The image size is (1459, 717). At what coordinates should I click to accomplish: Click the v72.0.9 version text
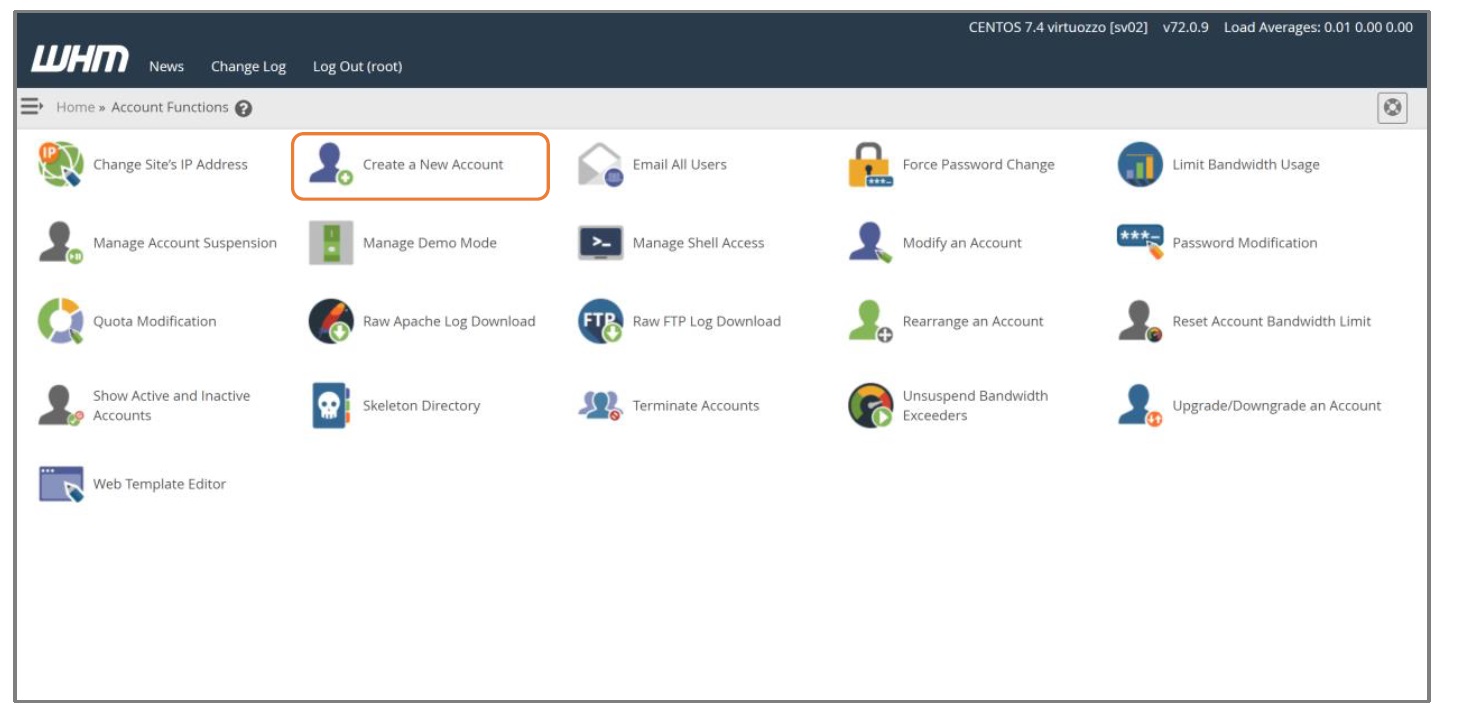[x=1186, y=28]
